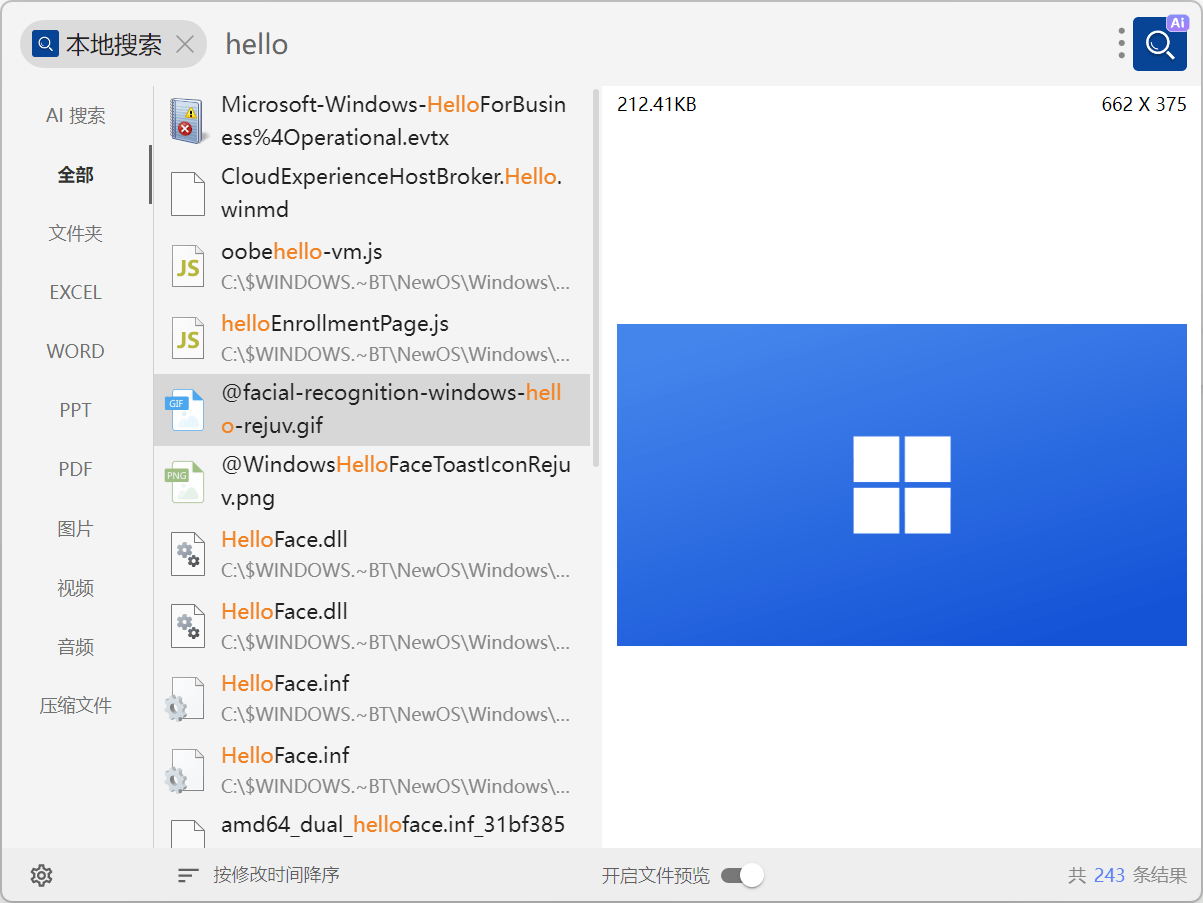Select the helloEnrollmentPage.js result
Viewport: 1203px width, 903px height.
click(372, 338)
